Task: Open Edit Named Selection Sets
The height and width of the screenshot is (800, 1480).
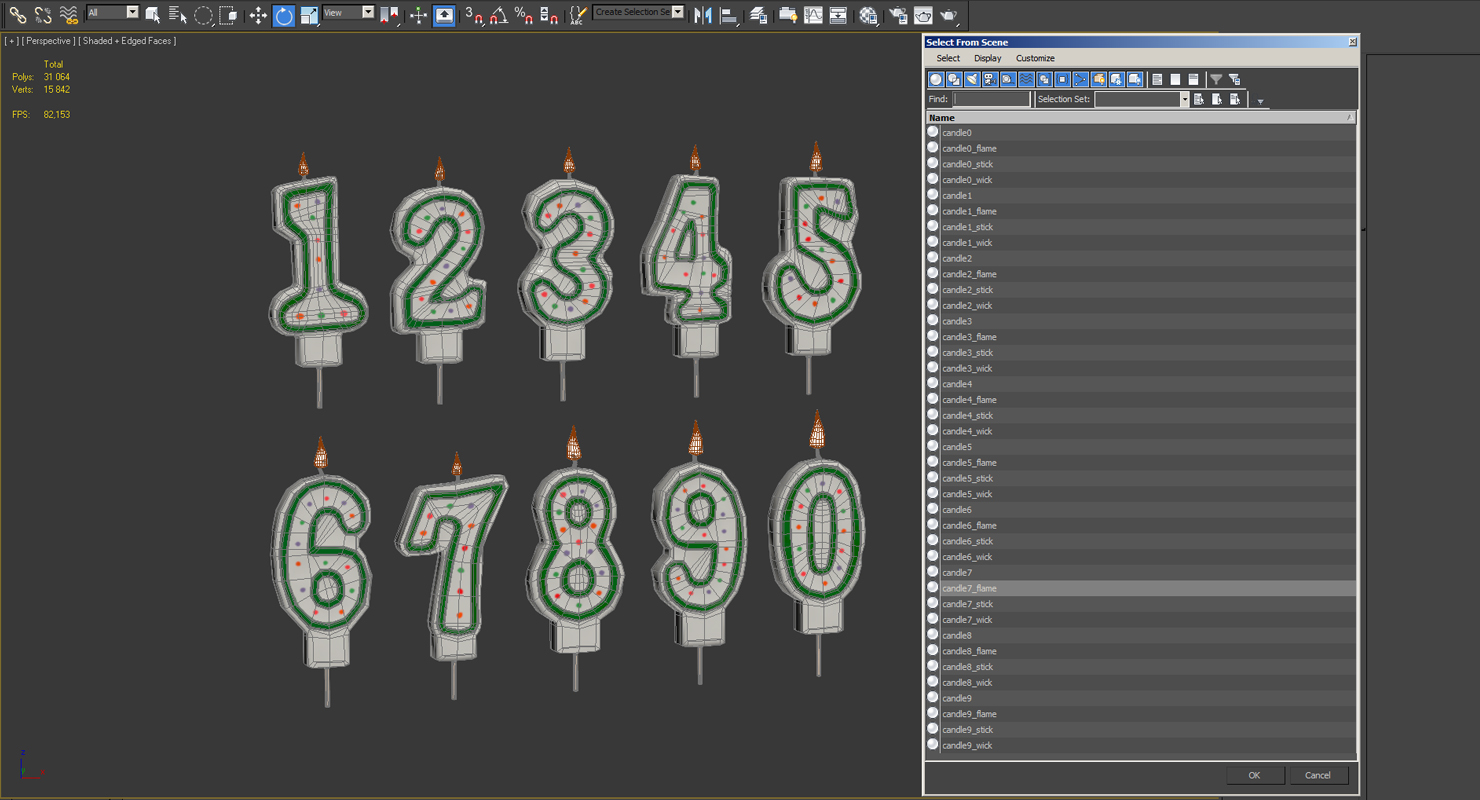Action: (x=577, y=14)
